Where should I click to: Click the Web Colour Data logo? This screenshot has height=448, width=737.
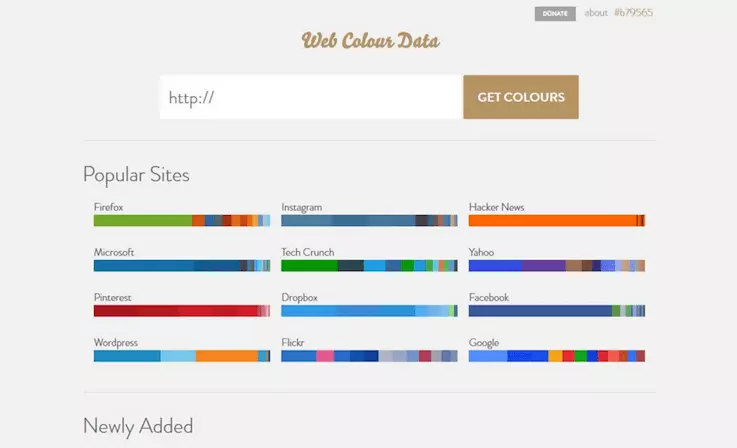(370, 41)
